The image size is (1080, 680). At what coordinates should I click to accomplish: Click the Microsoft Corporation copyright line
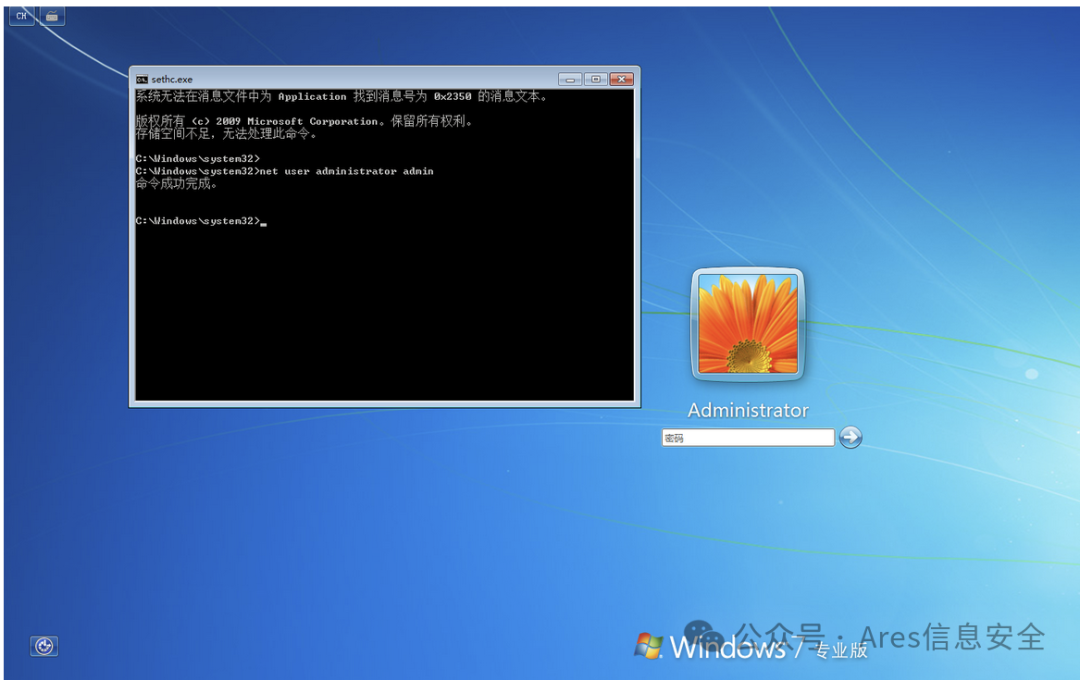(x=304, y=121)
